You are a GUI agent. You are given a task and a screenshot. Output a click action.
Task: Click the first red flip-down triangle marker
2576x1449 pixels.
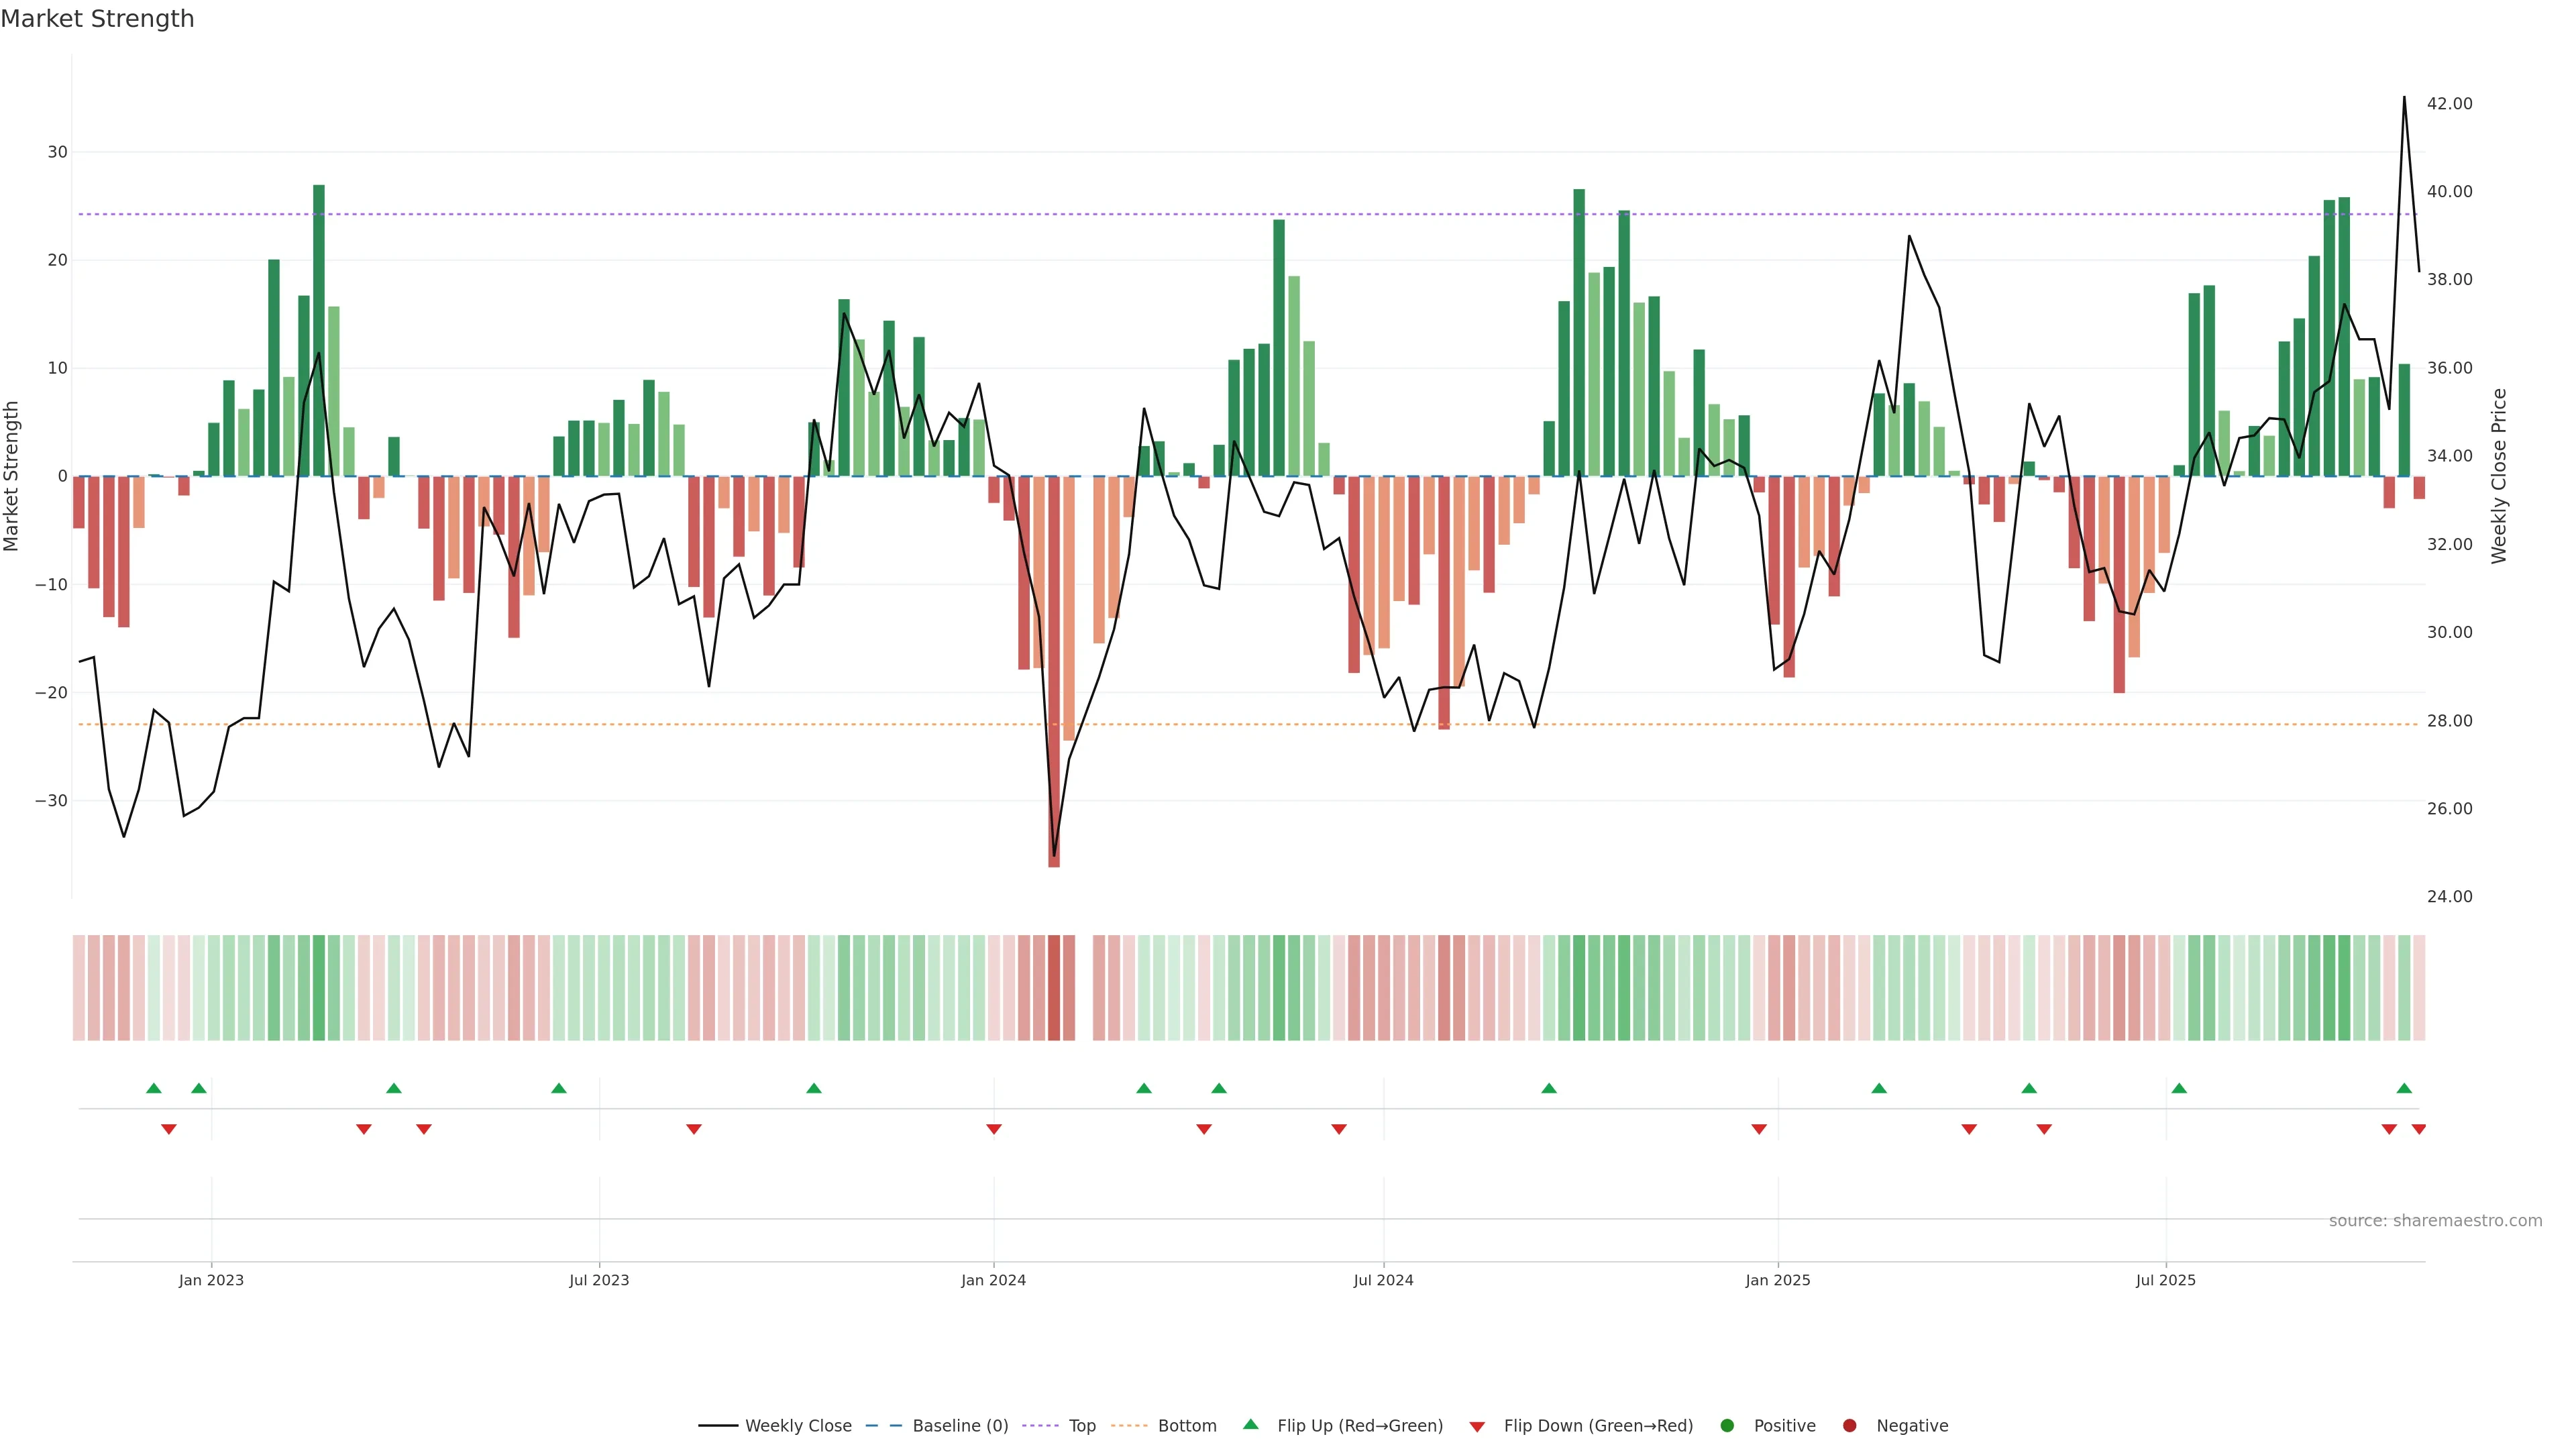tap(169, 1129)
